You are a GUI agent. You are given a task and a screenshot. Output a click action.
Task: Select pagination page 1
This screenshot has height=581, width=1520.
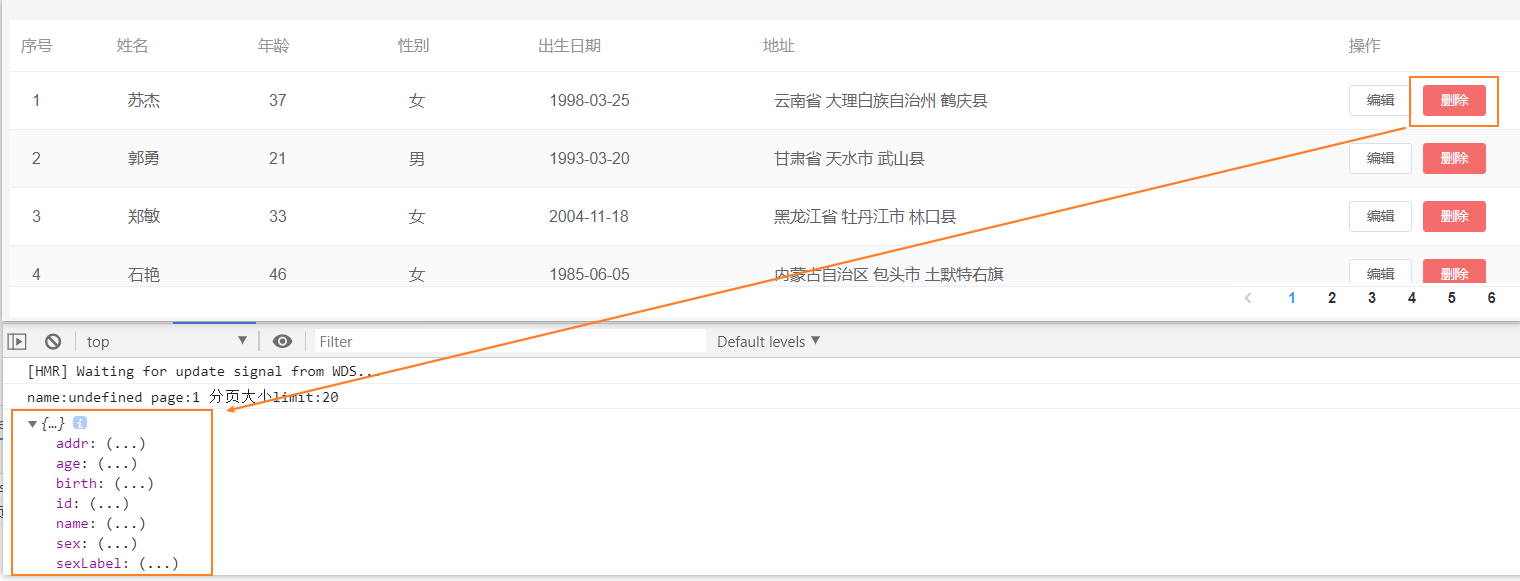coord(1292,298)
